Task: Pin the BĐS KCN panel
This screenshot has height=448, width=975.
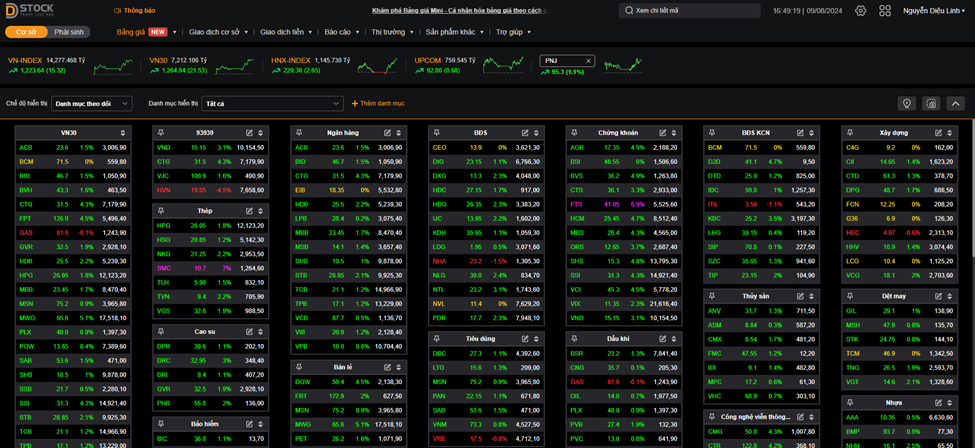Action: (713, 133)
